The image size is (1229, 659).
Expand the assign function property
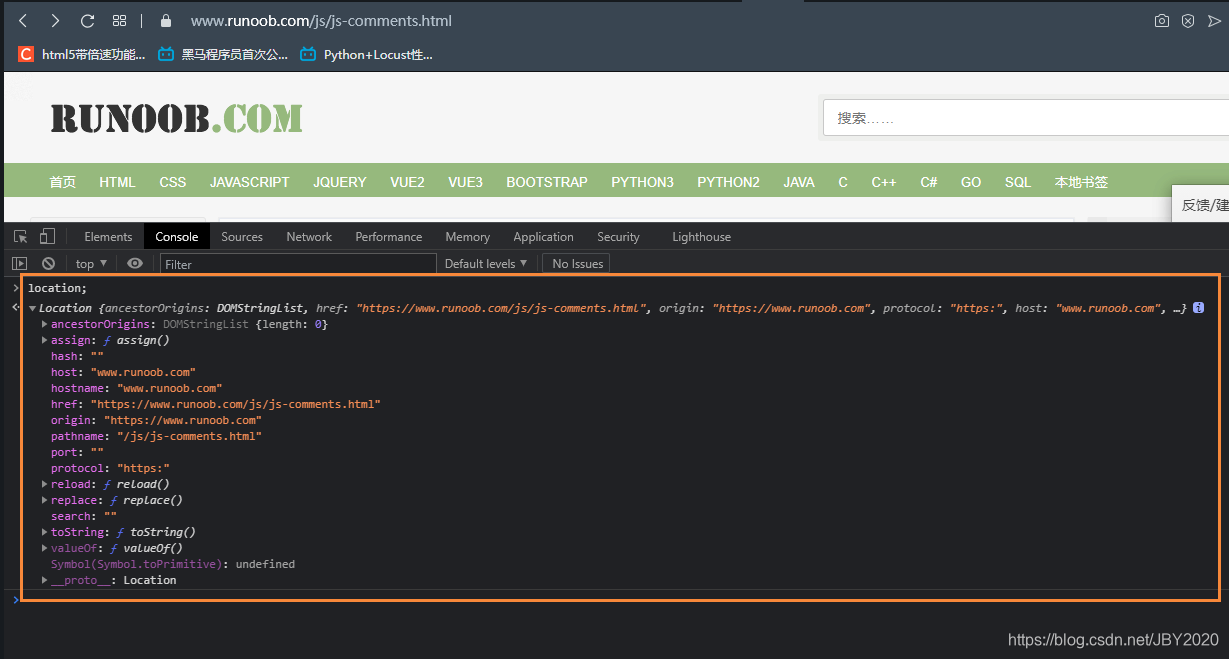pyautogui.click(x=44, y=341)
